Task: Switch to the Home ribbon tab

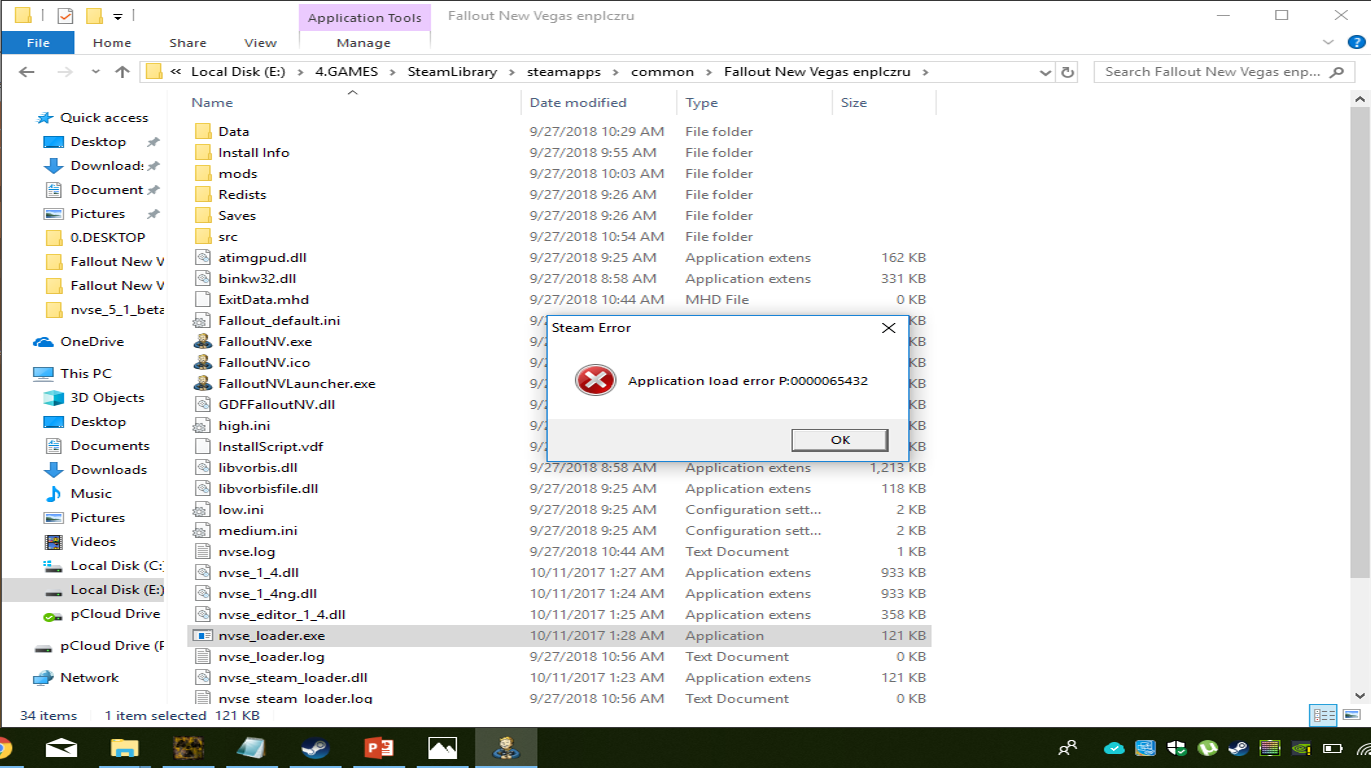Action: [112, 43]
